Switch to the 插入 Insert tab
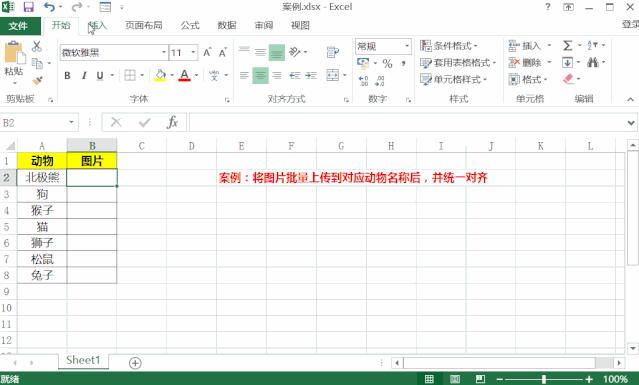Viewport: 639px width, 385px height. pyautogui.click(x=97, y=25)
